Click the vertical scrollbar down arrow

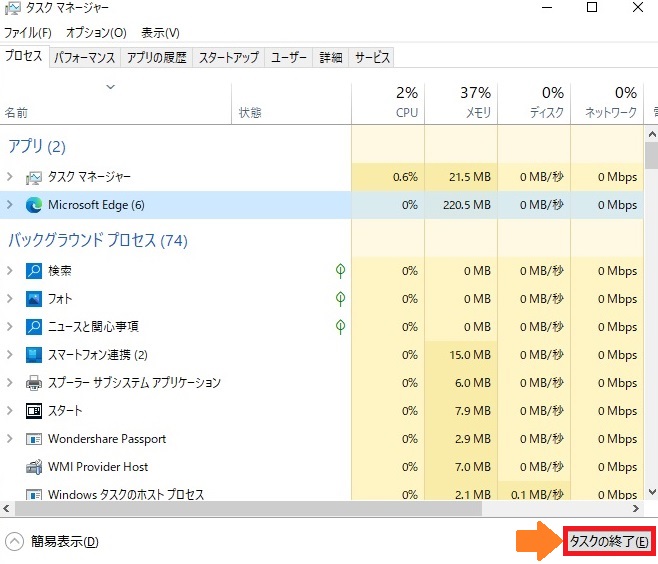652,492
